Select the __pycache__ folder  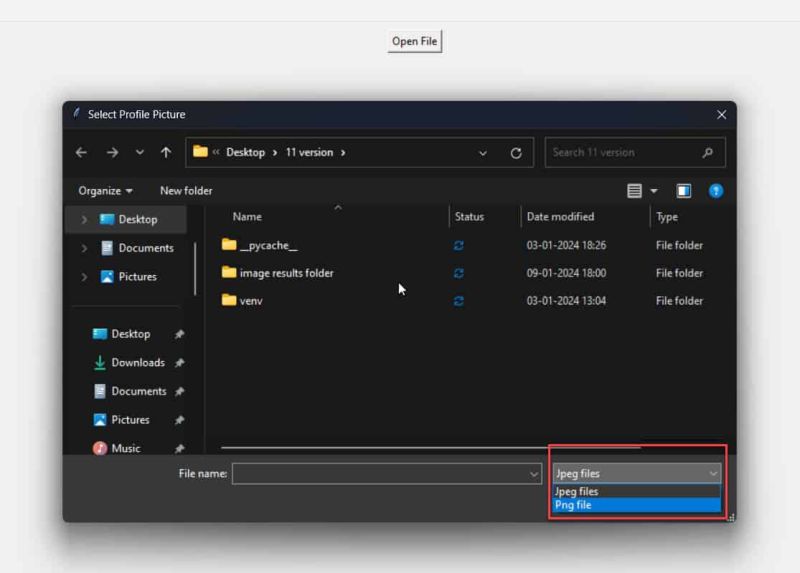click(x=268, y=245)
